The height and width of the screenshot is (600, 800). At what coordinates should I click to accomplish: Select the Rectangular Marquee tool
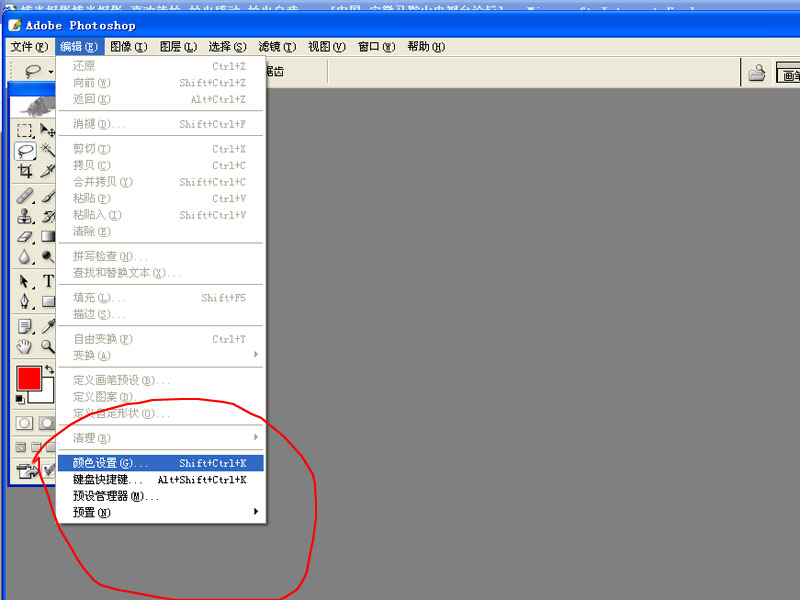(x=25, y=131)
